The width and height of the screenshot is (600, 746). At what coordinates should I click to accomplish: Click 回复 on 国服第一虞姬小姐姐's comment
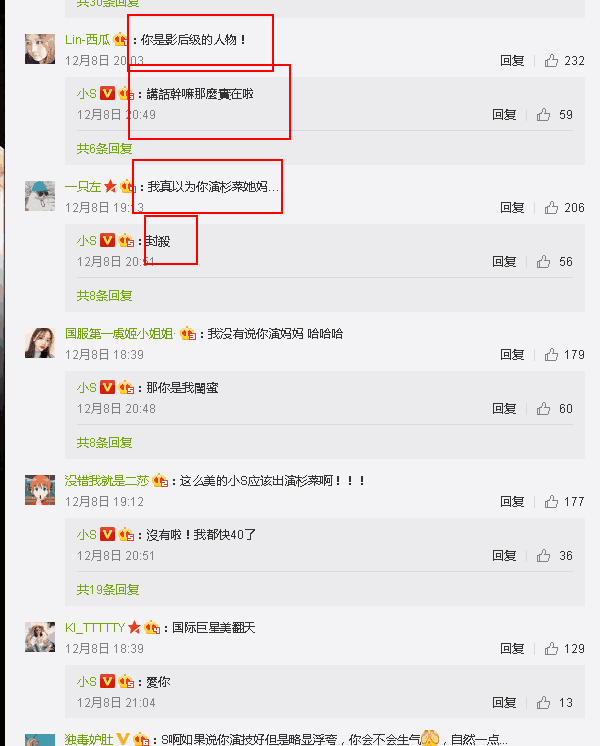coord(512,354)
